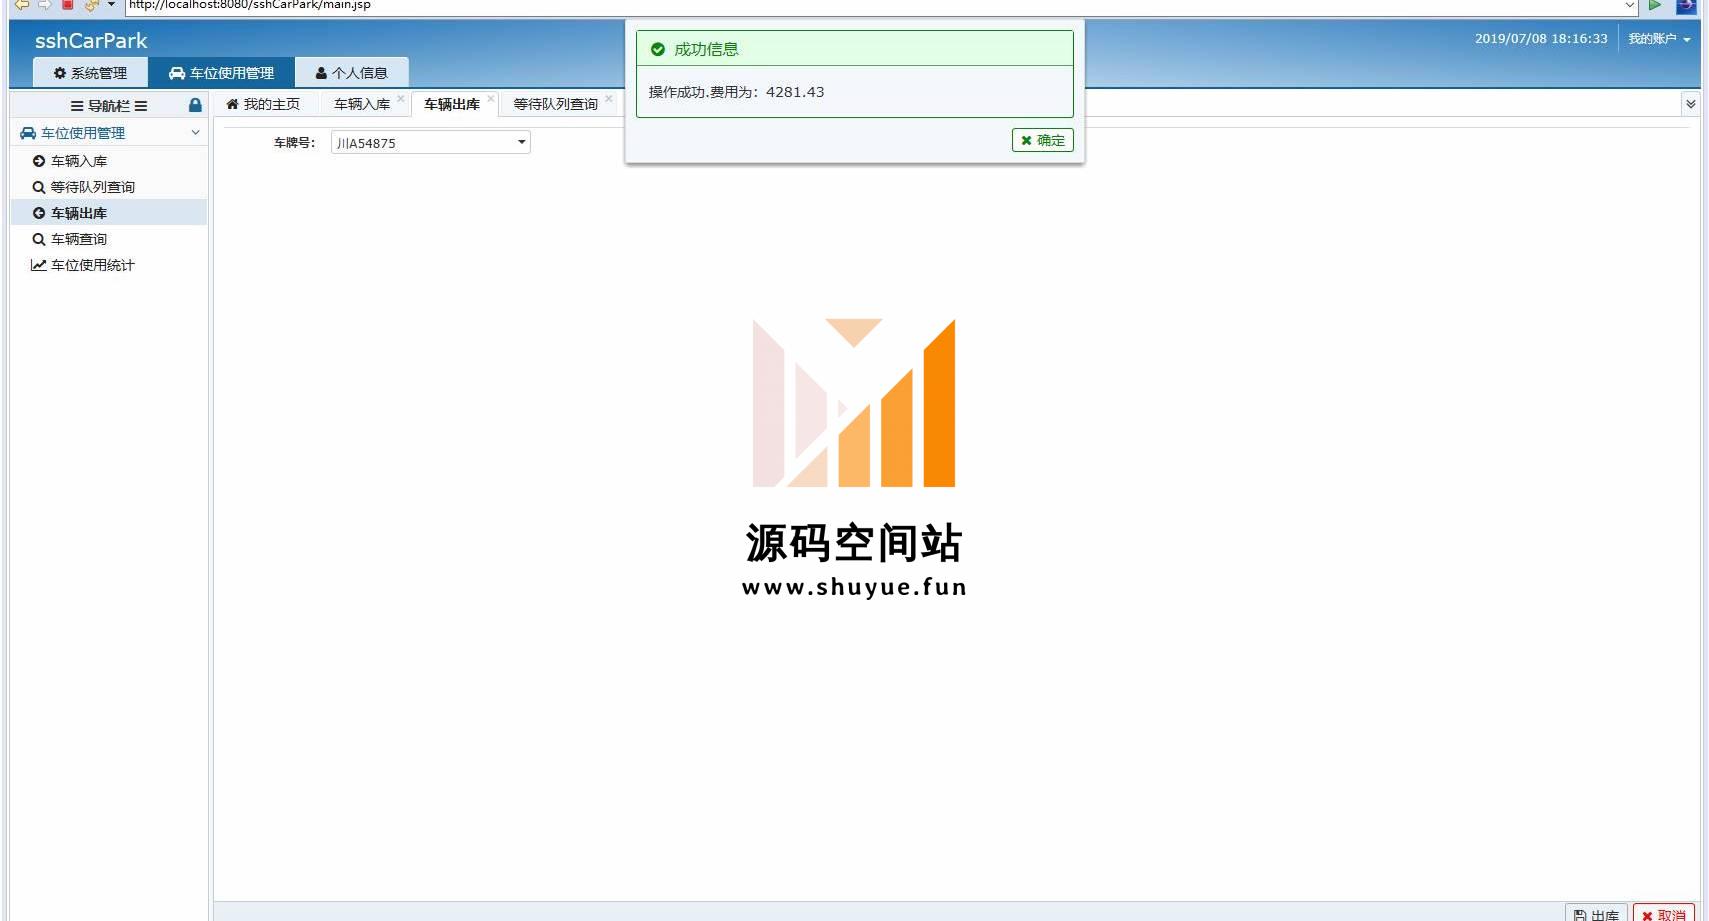Image resolution: width=1709 pixels, height=921 pixels.
Task: Click the home icon on 我的主页 tab
Action: [232, 104]
